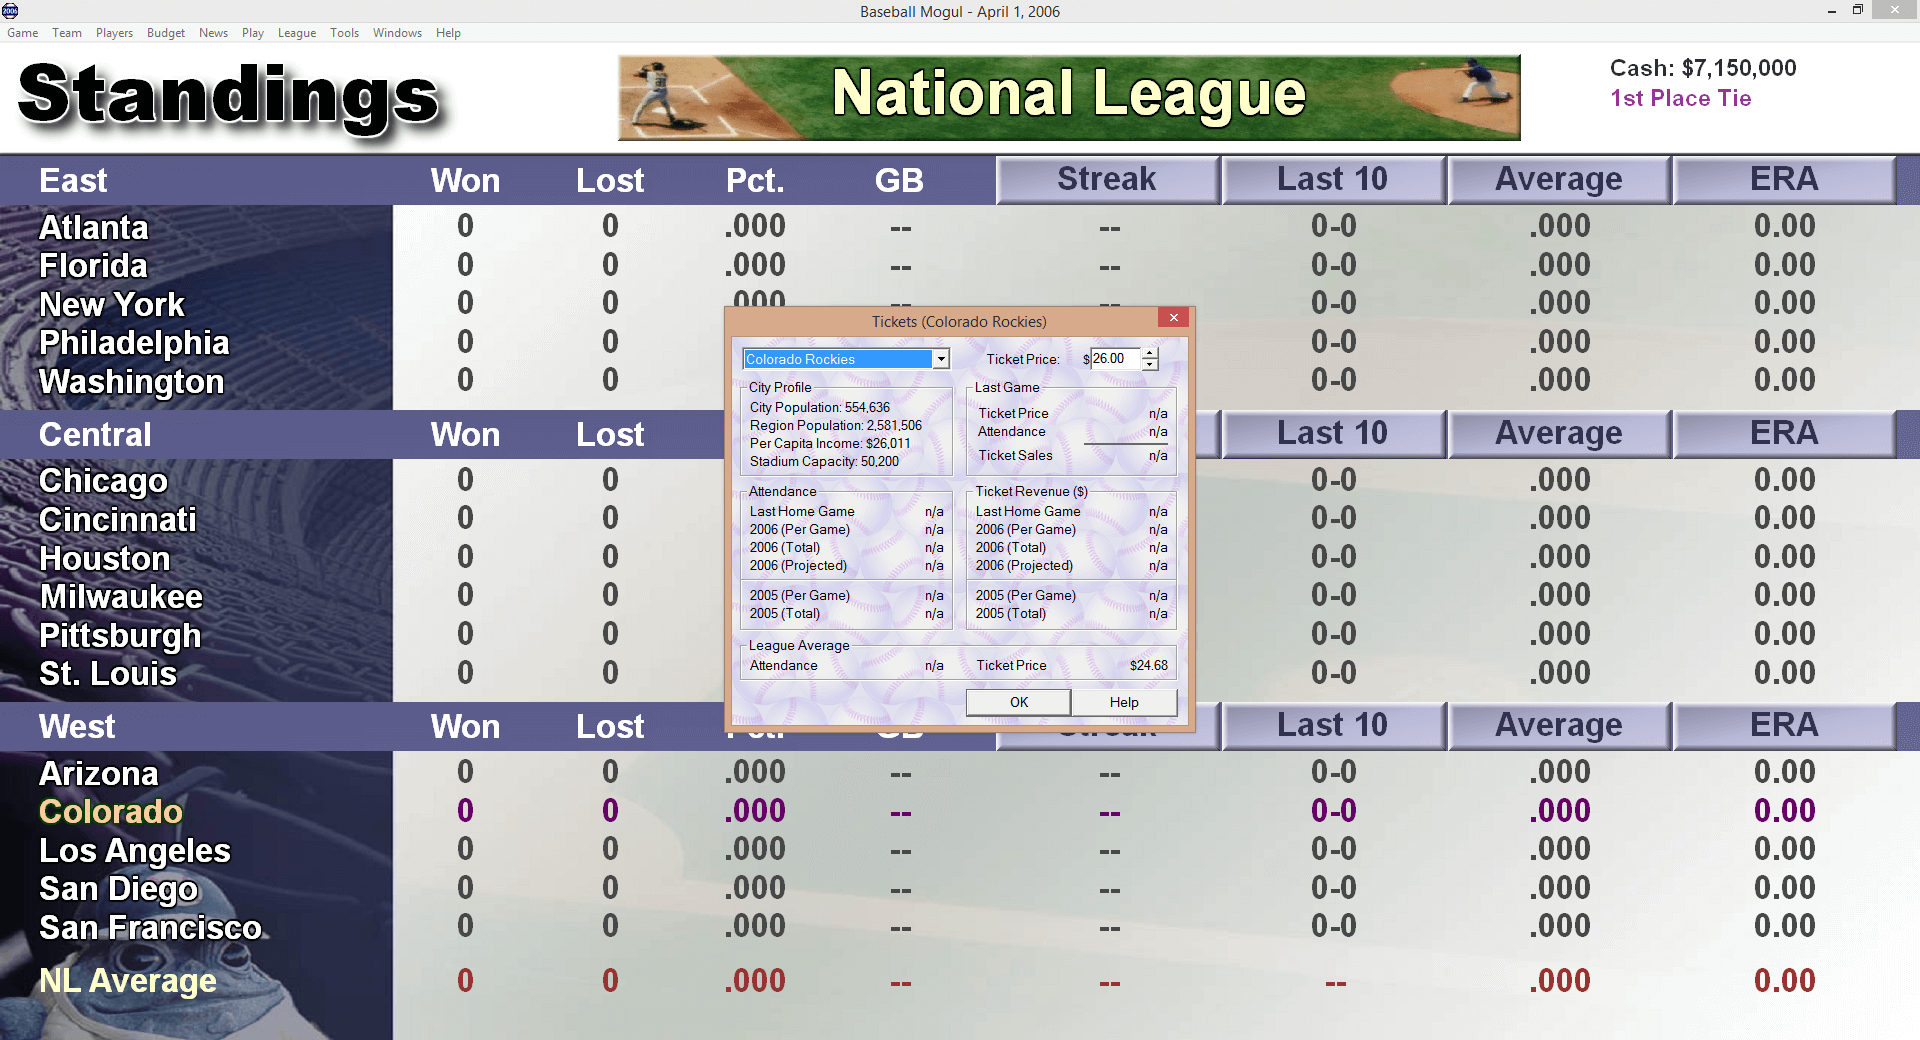Decrease ticket price with down arrow

tap(1150, 365)
